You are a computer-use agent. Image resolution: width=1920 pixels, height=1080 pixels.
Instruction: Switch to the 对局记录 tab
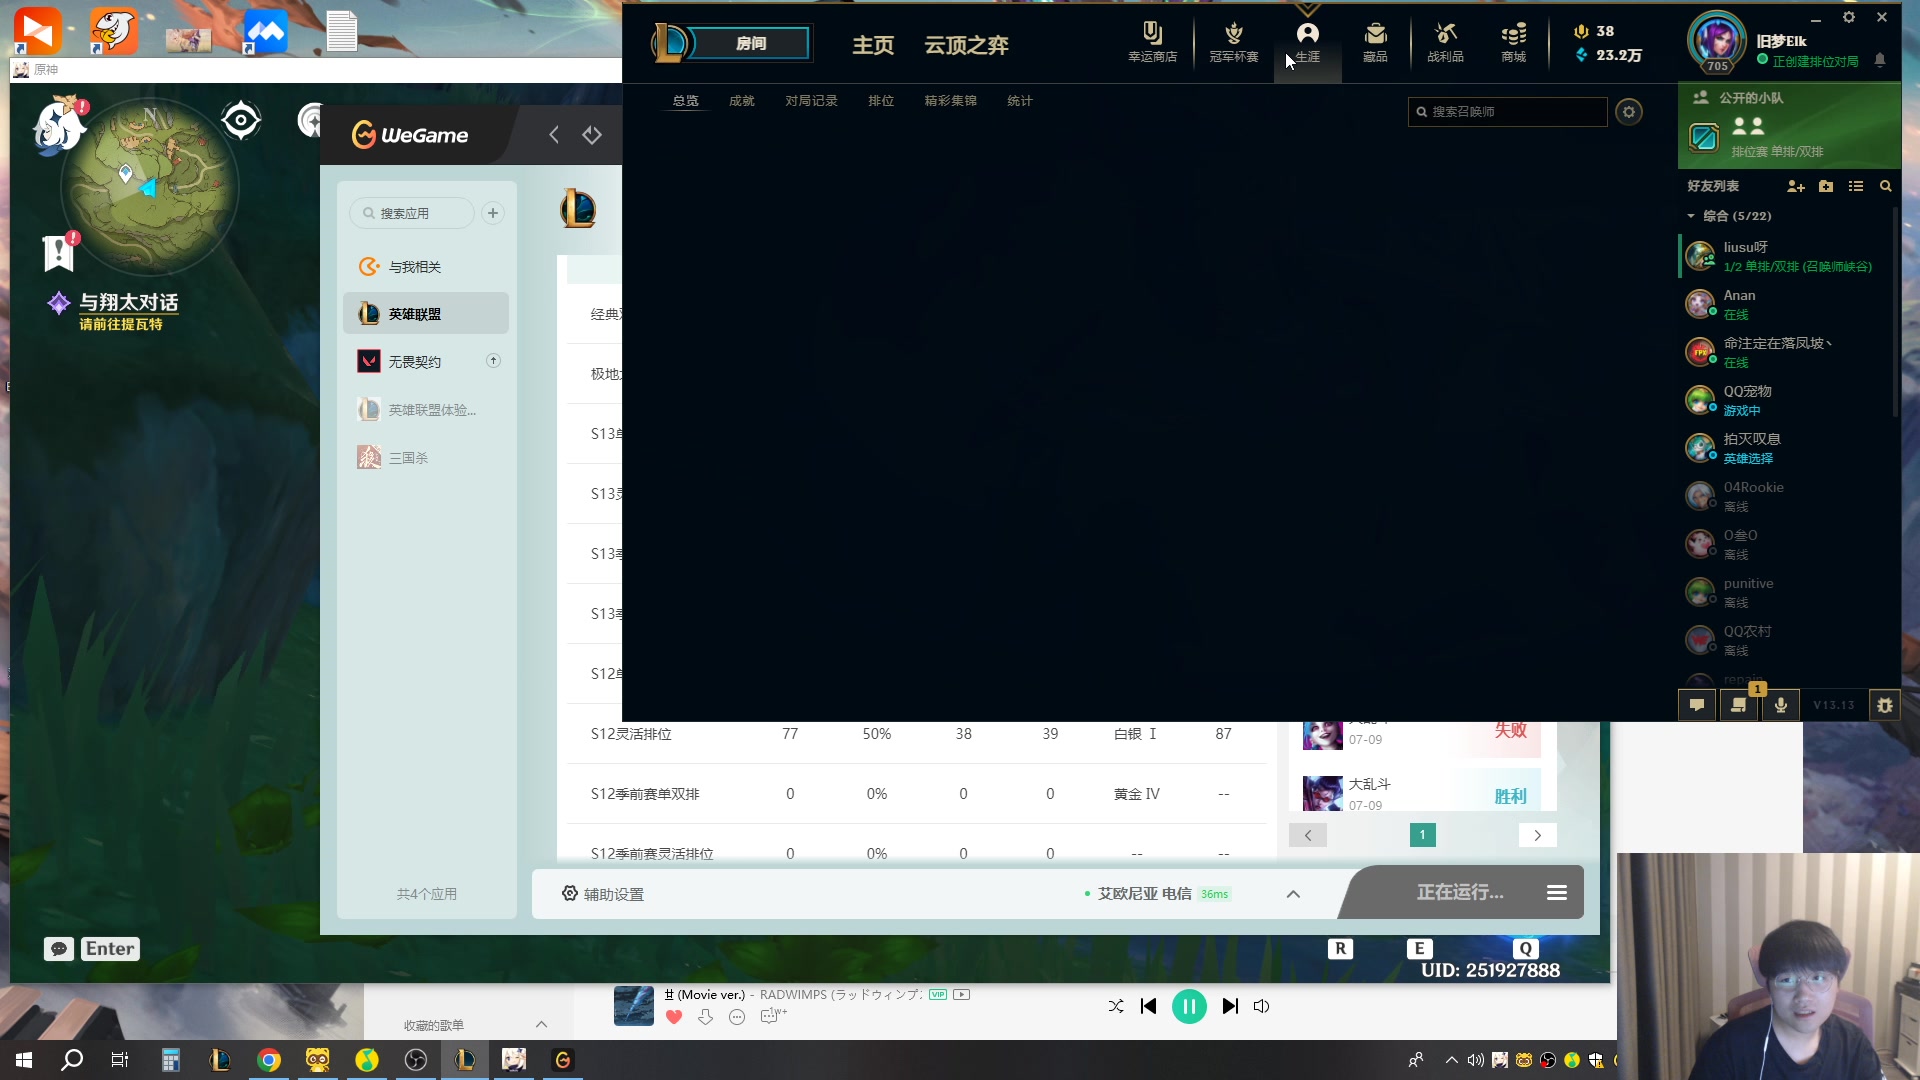[x=811, y=101]
